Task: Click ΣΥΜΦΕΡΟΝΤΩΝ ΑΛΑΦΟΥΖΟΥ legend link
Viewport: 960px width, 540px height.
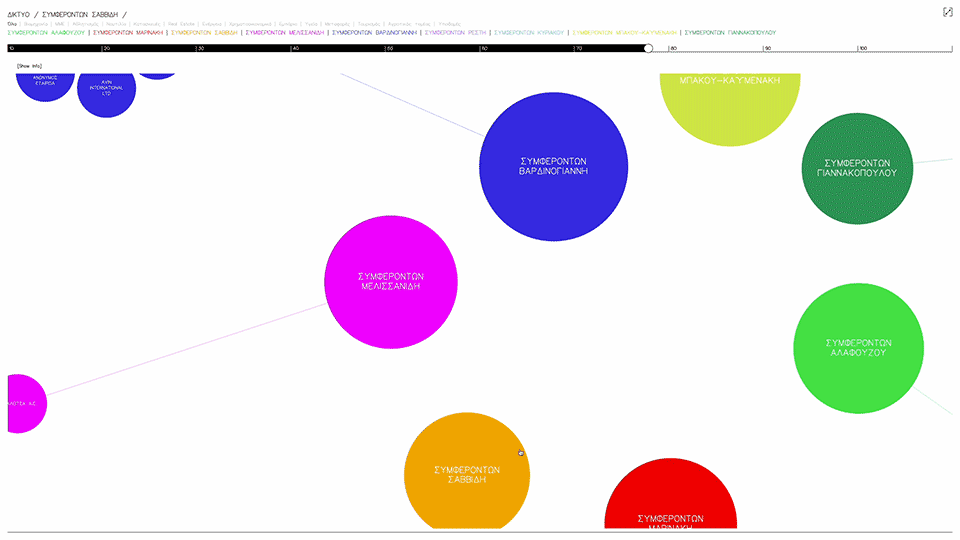Action: coord(46,32)
